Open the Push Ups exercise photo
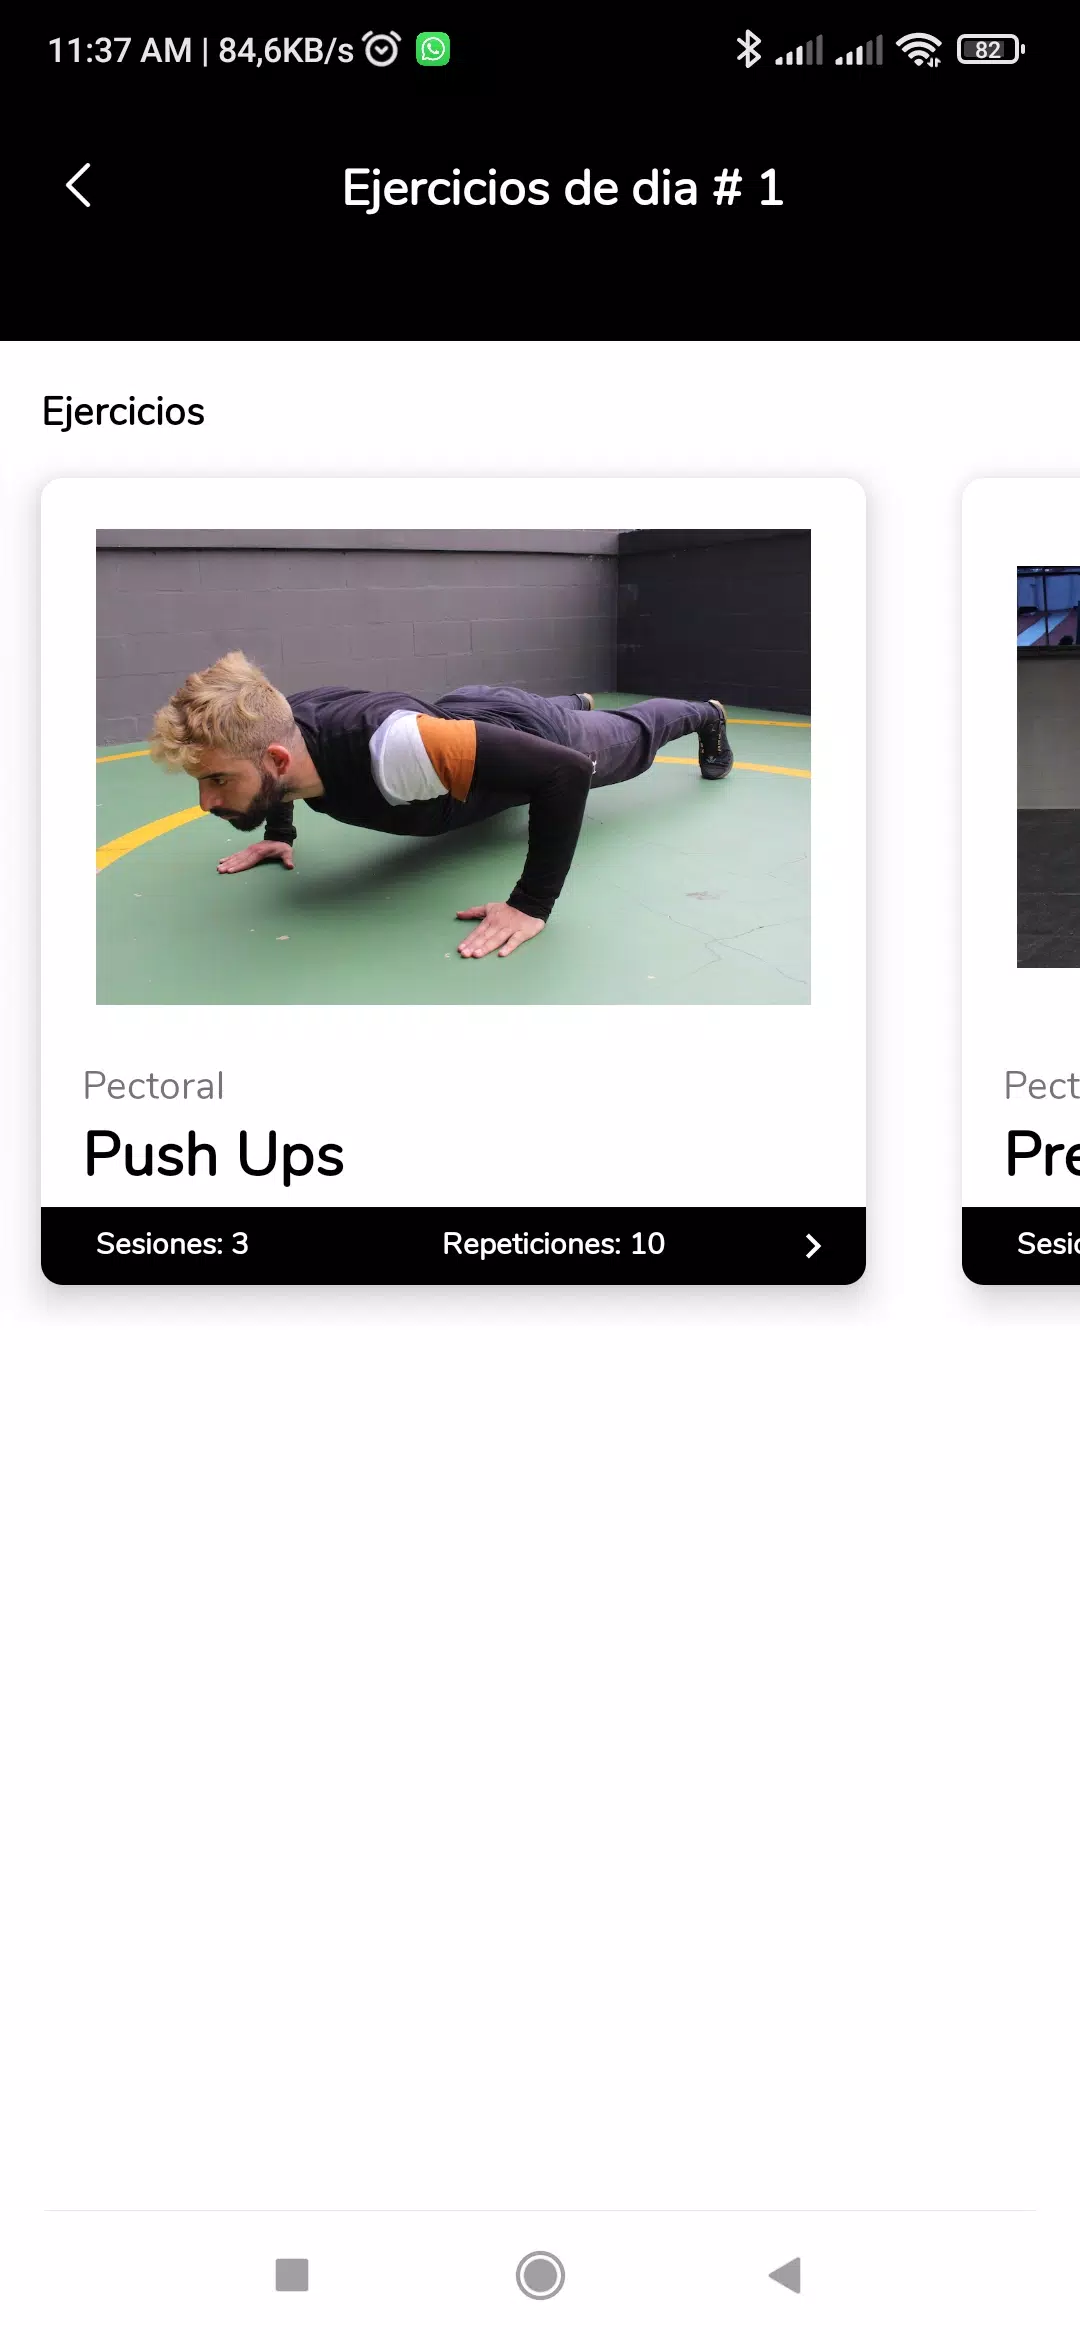1080x2340 pixels. tap(453, 766)
